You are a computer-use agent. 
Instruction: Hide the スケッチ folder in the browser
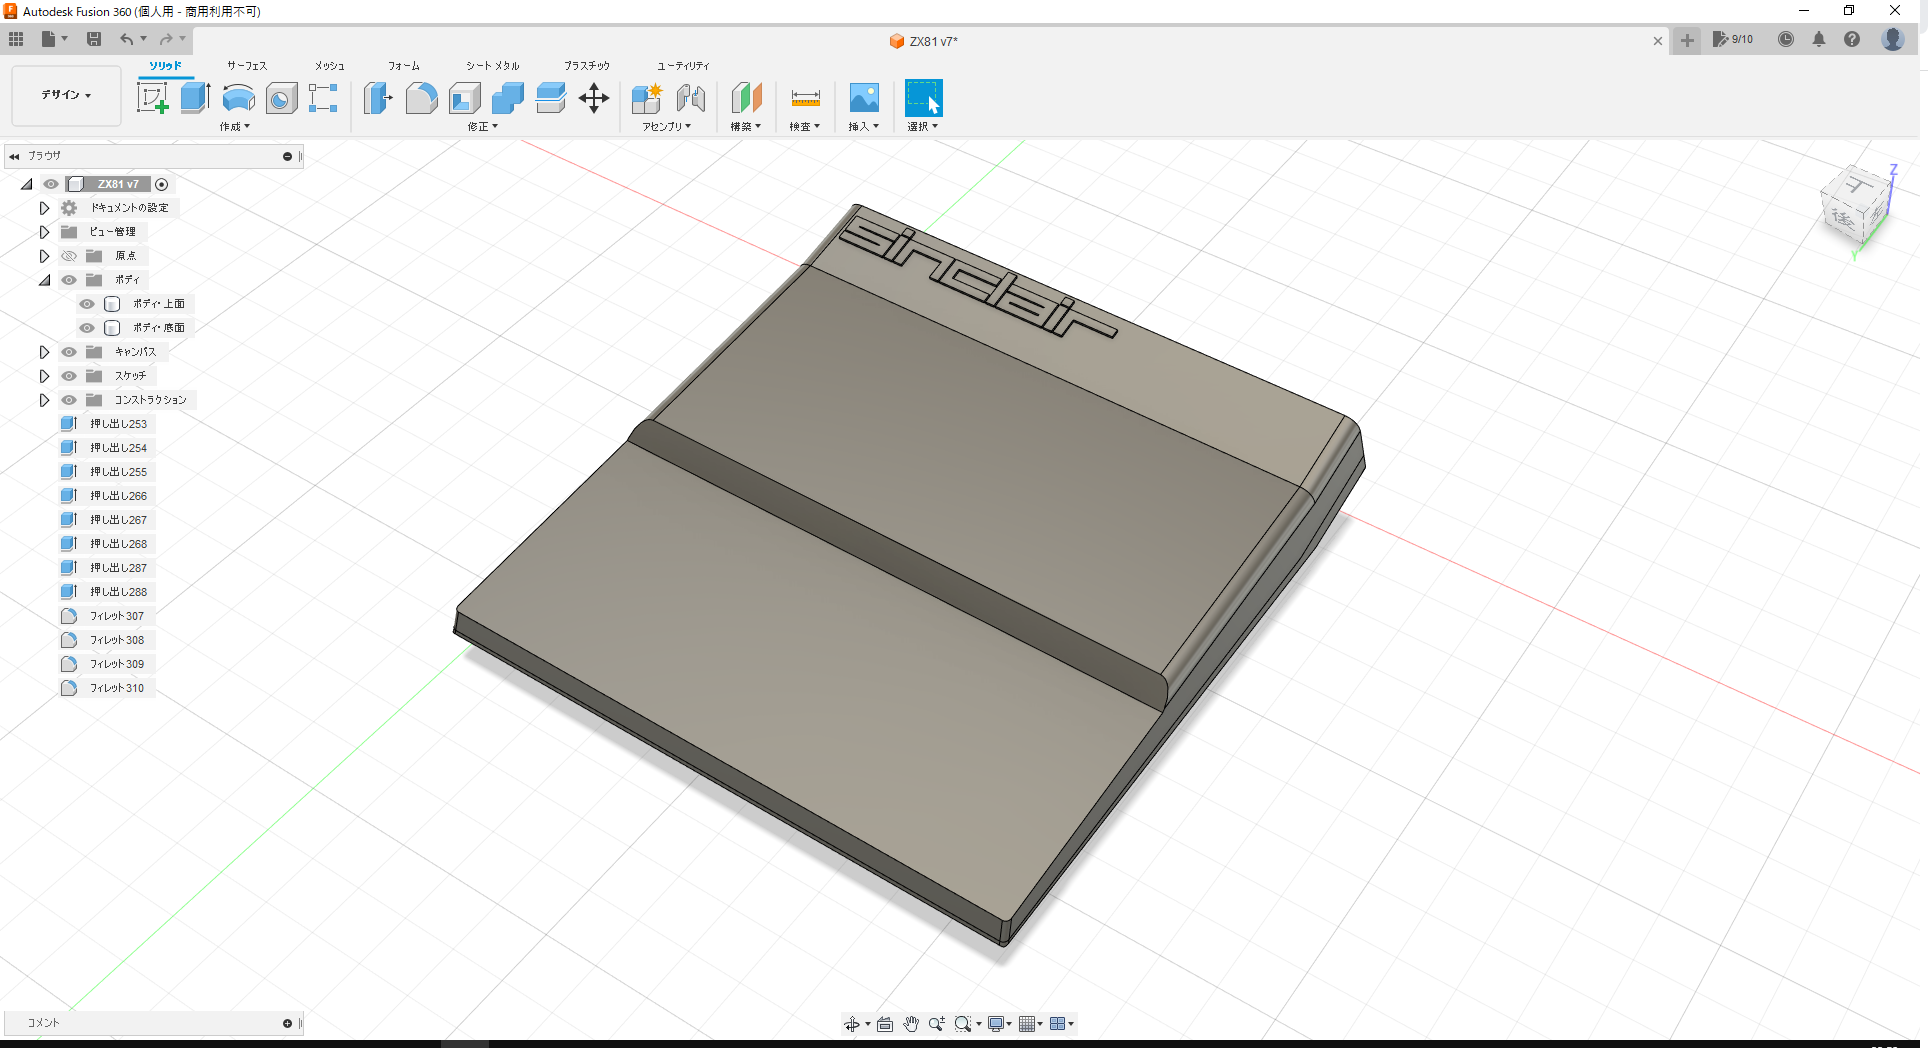click(x=68, y=375)
